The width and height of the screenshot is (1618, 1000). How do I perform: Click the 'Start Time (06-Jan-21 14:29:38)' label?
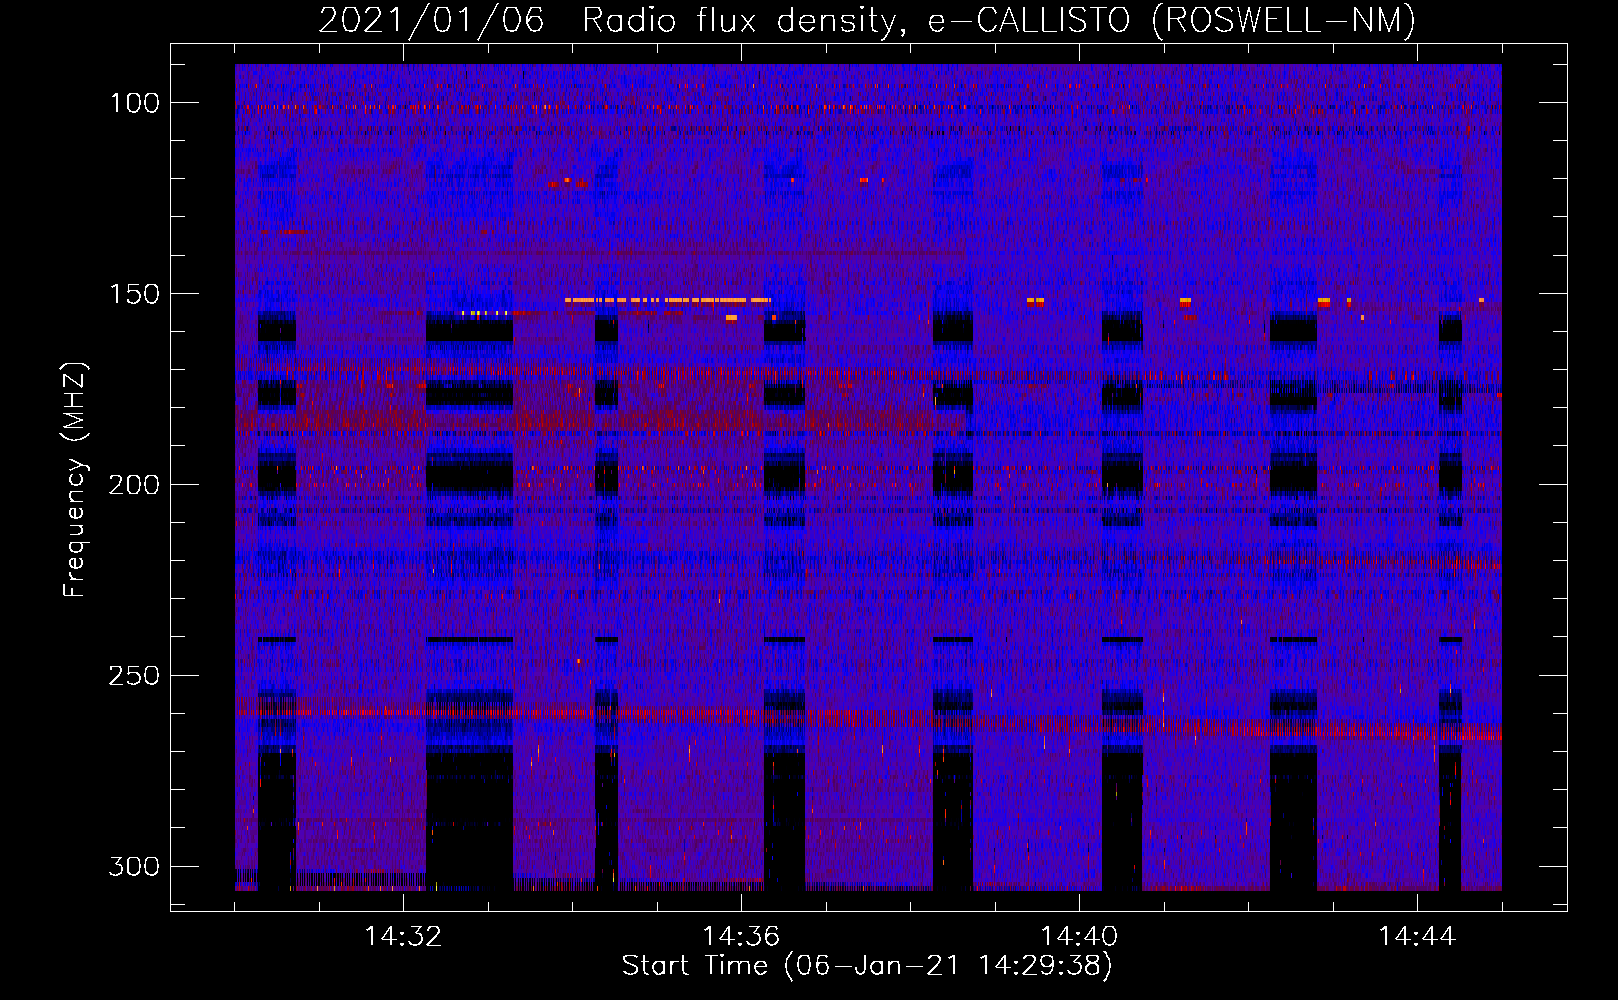tap(867, 966)
